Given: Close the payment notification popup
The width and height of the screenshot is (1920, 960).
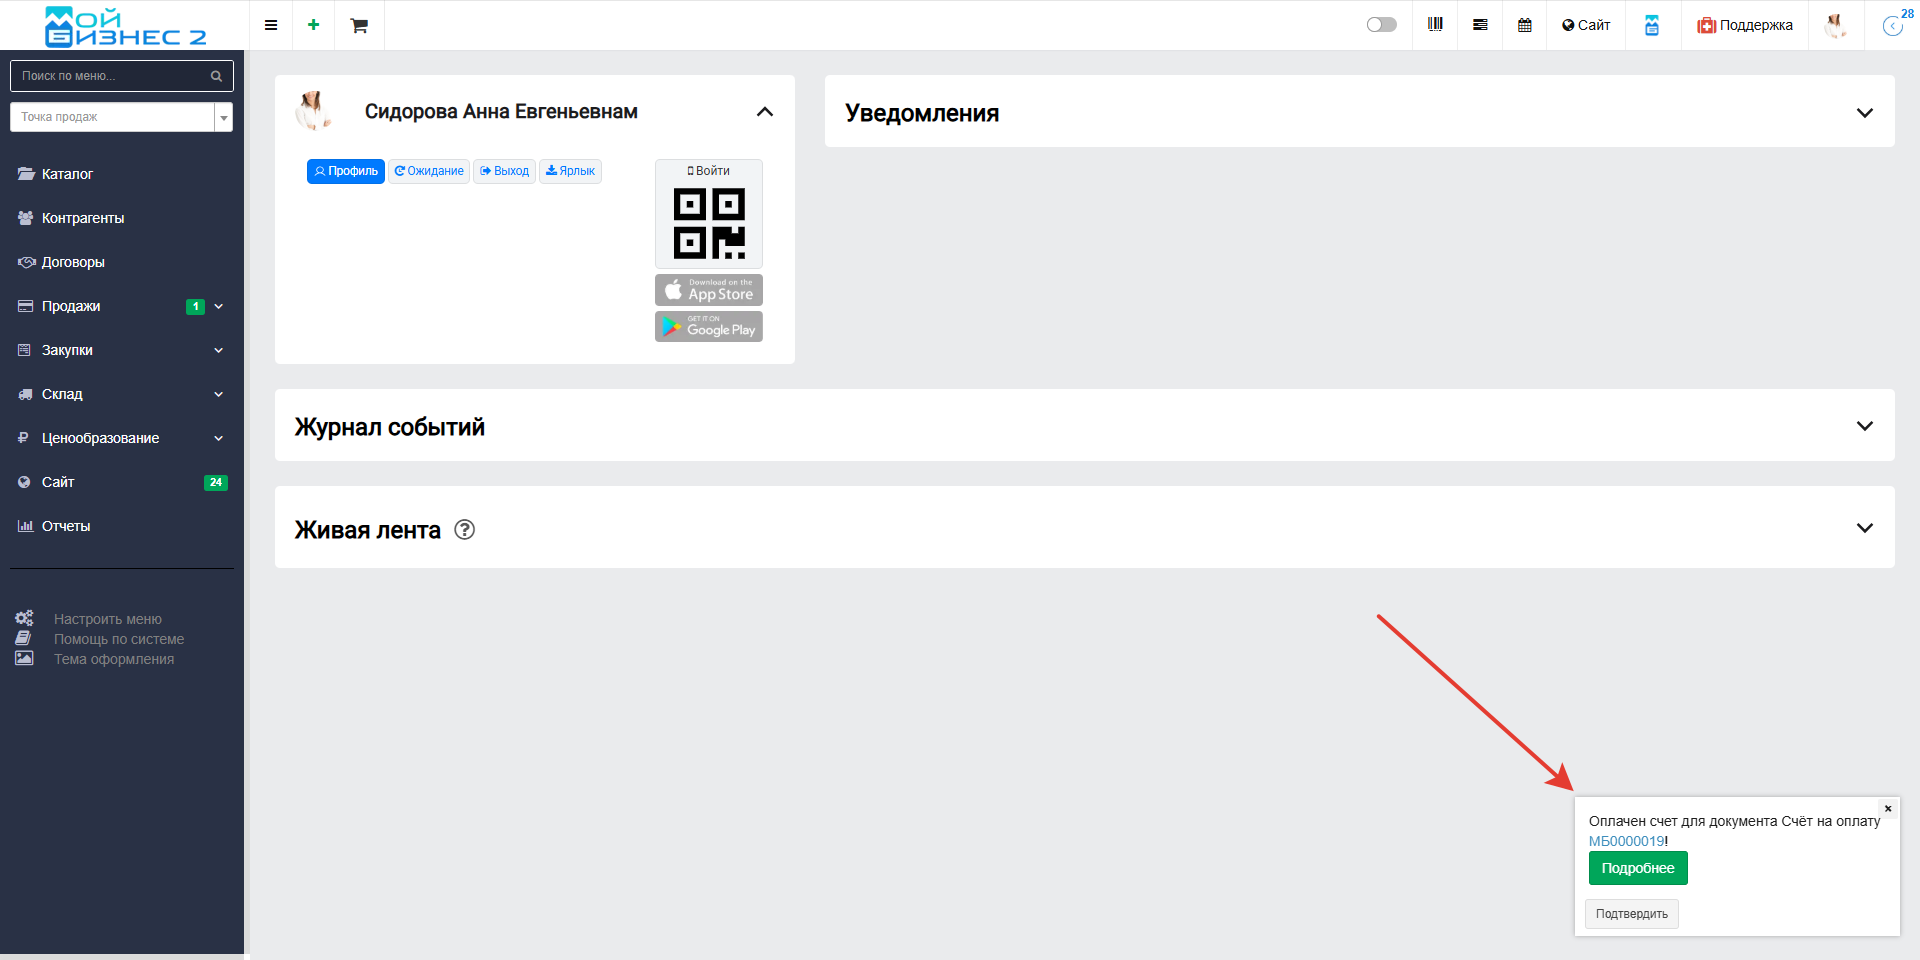Looking at the screenshot, I should pyautogui.click(x=1888, y=808).
